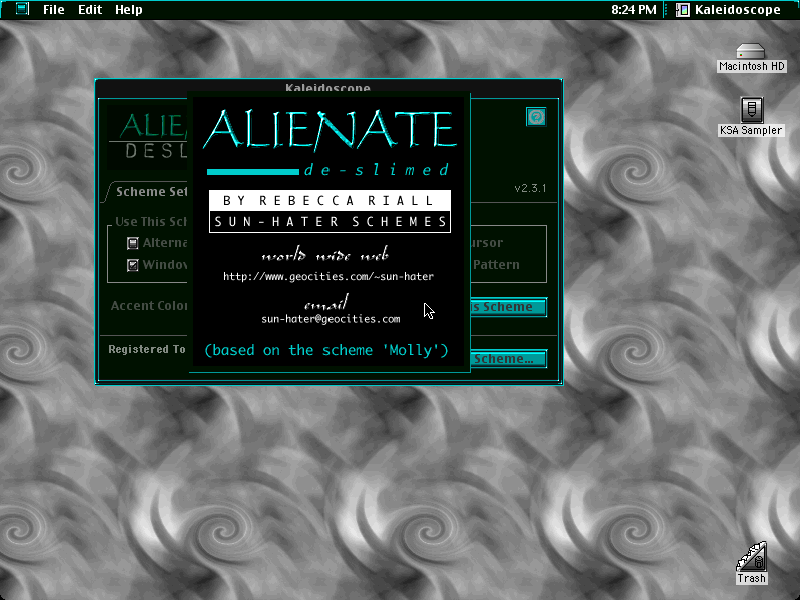Click the lower teal 'Scheme...' button
The height and width of the screenshot is (600, 800).
[x=509, y=359]
